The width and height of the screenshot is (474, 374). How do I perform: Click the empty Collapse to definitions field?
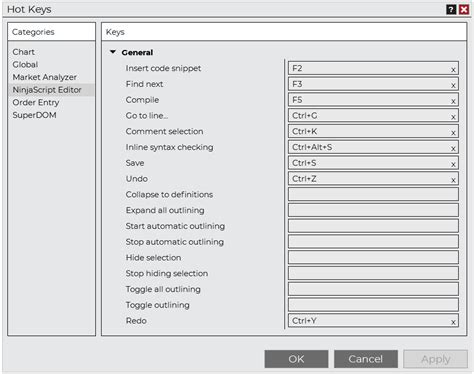[373, 194]
